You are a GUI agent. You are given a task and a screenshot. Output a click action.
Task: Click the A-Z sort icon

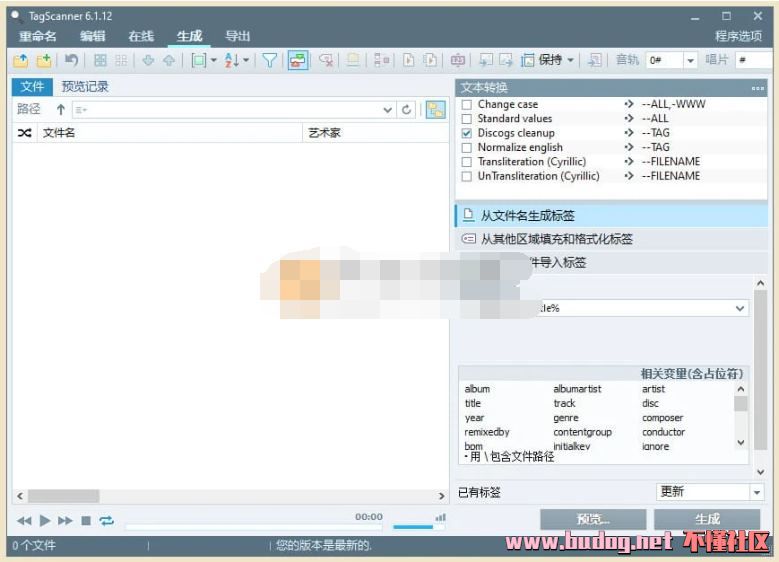232,61
